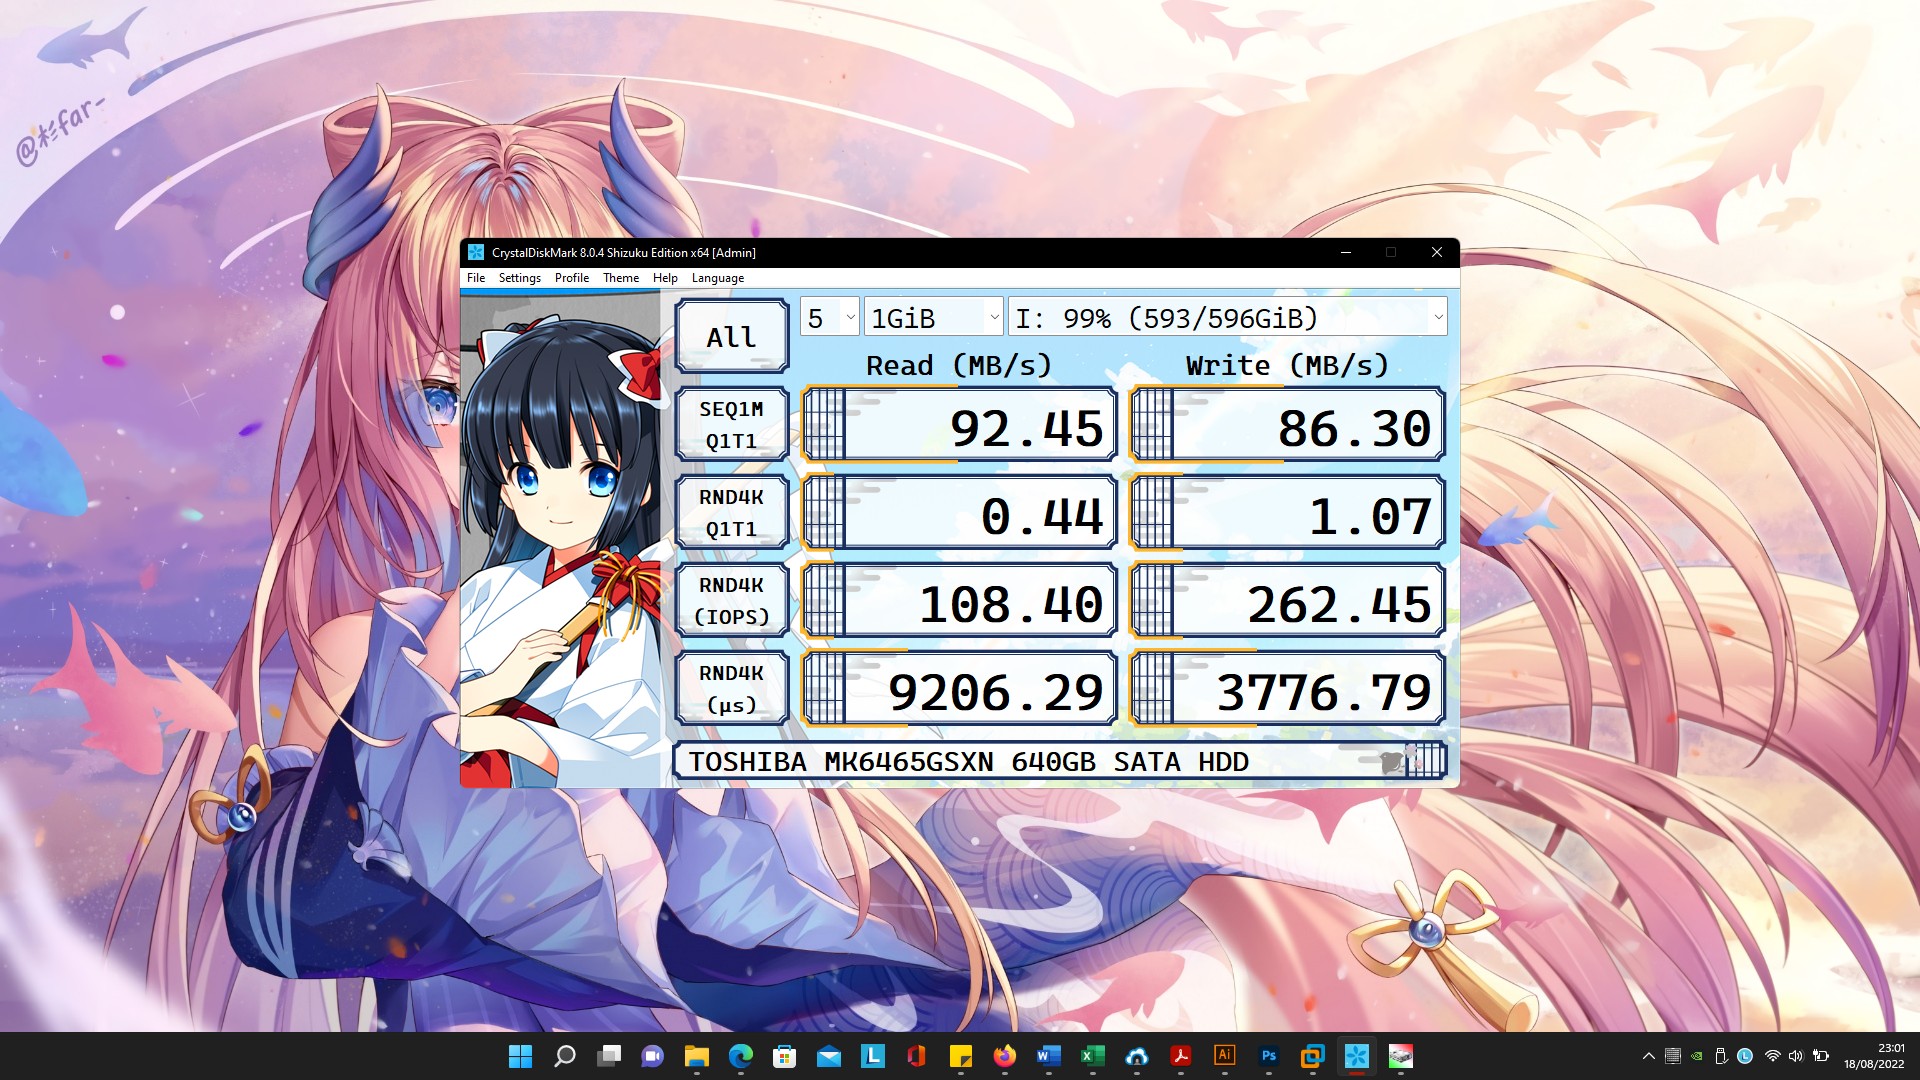The height and width of the screenshot is (1080, 1920).
Task: Open Mail app from taskbar
Action: (829, 1056)
